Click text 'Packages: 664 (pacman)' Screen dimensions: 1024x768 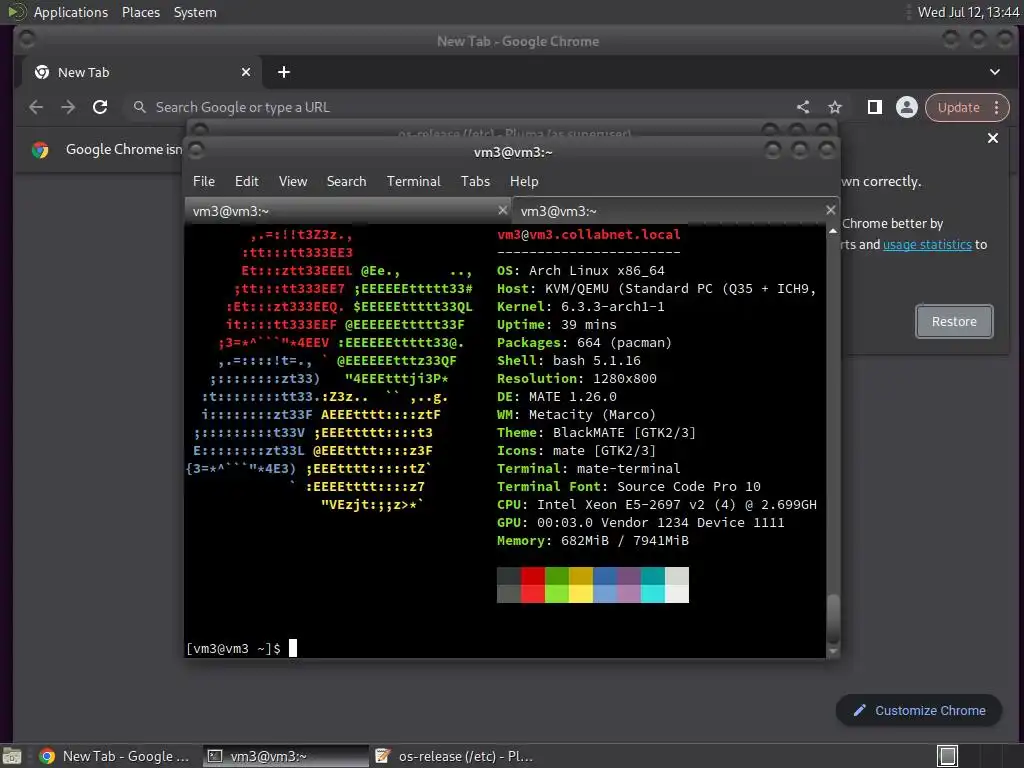584,343
